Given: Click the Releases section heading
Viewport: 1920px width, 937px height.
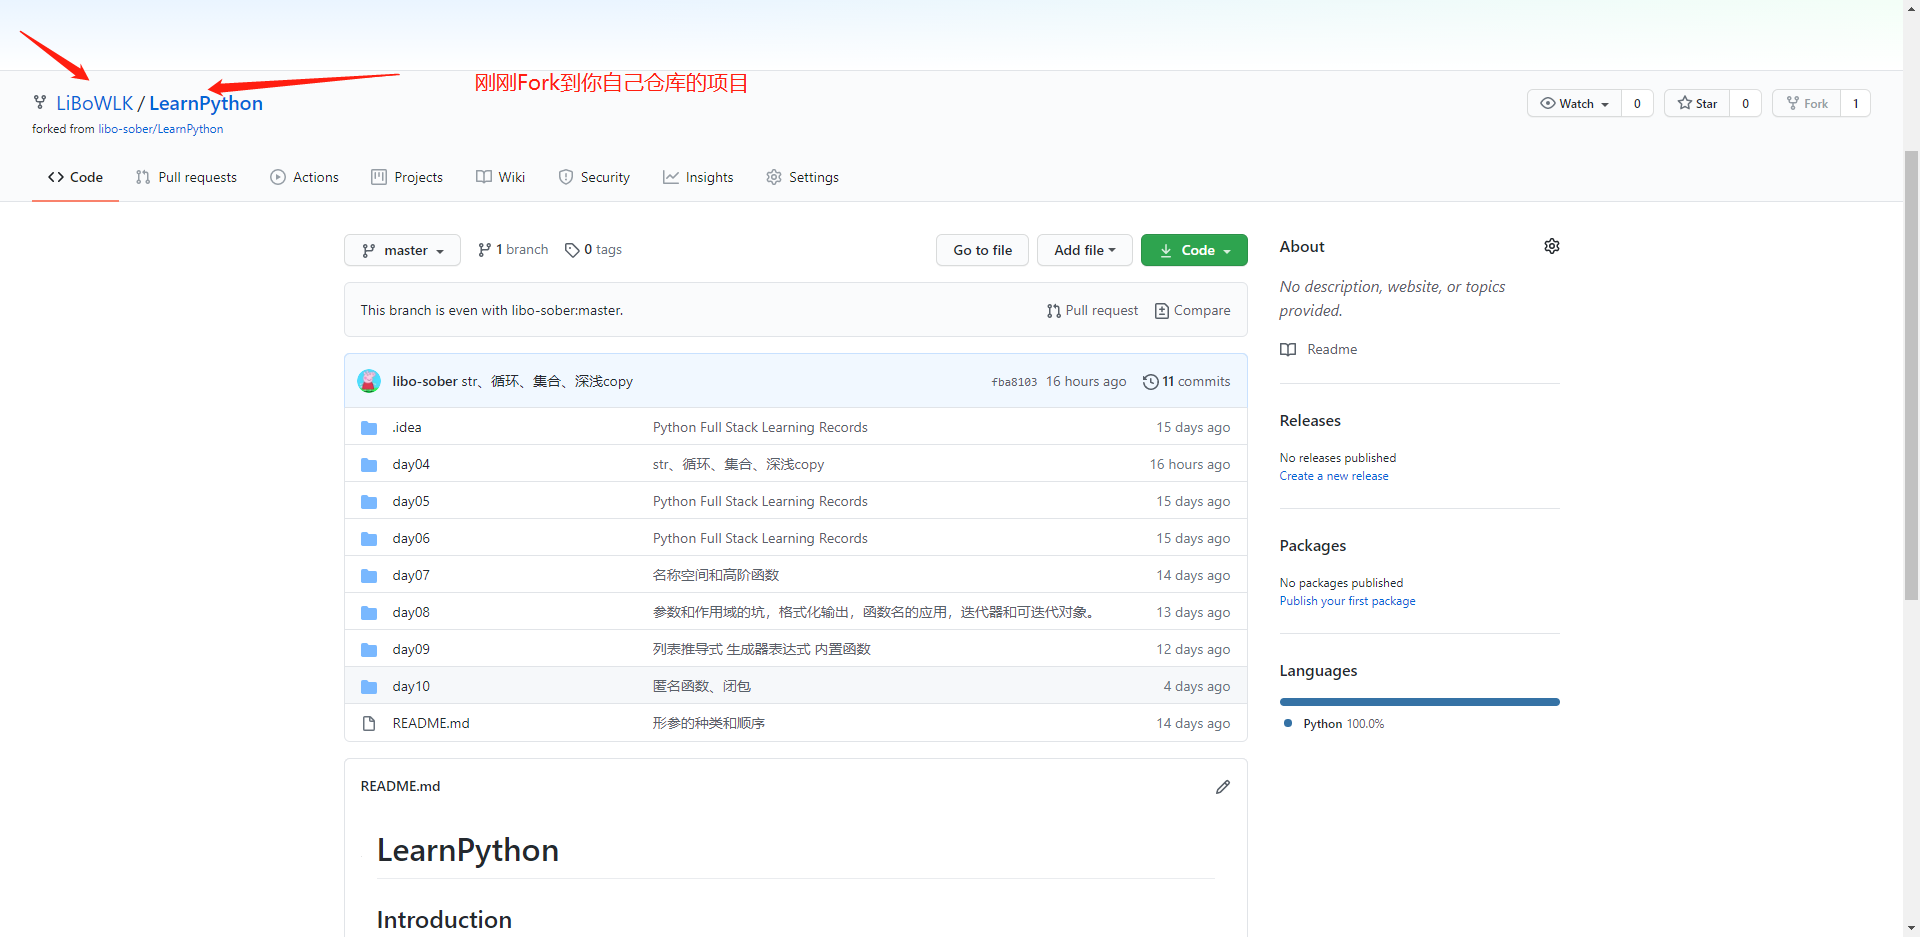Looking at the screenshot, I should coord(1310,421).
